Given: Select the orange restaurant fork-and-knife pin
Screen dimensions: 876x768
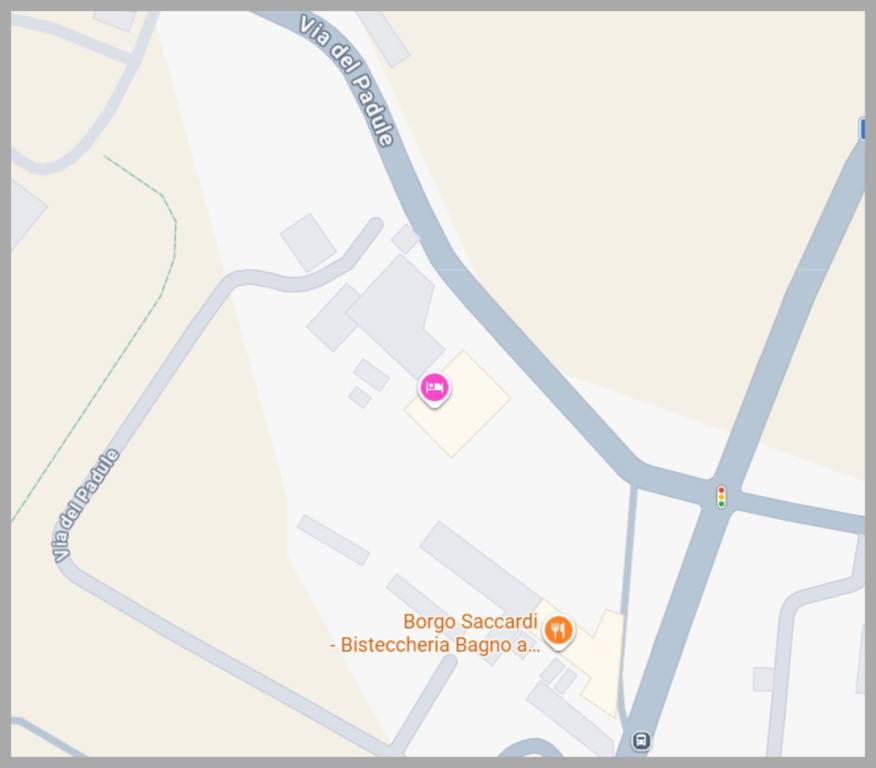Looking at the screenshot, I should pos(558,632).
